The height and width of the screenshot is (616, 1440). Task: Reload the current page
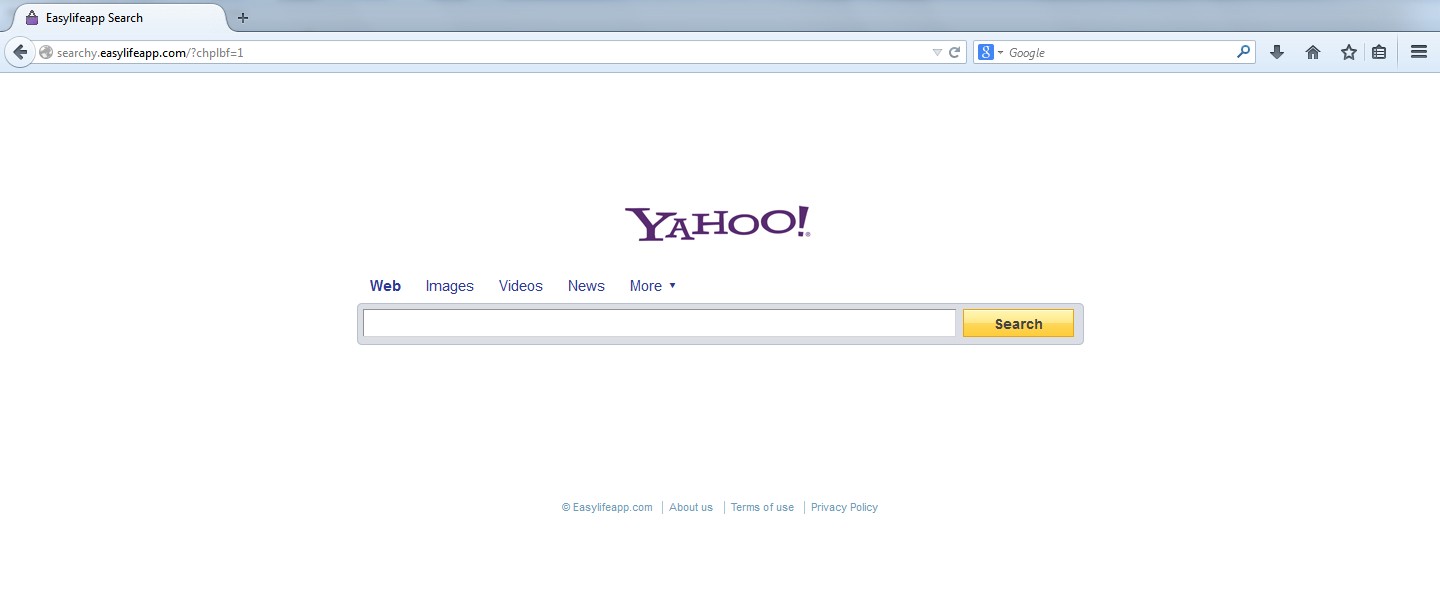click(954, 53)
